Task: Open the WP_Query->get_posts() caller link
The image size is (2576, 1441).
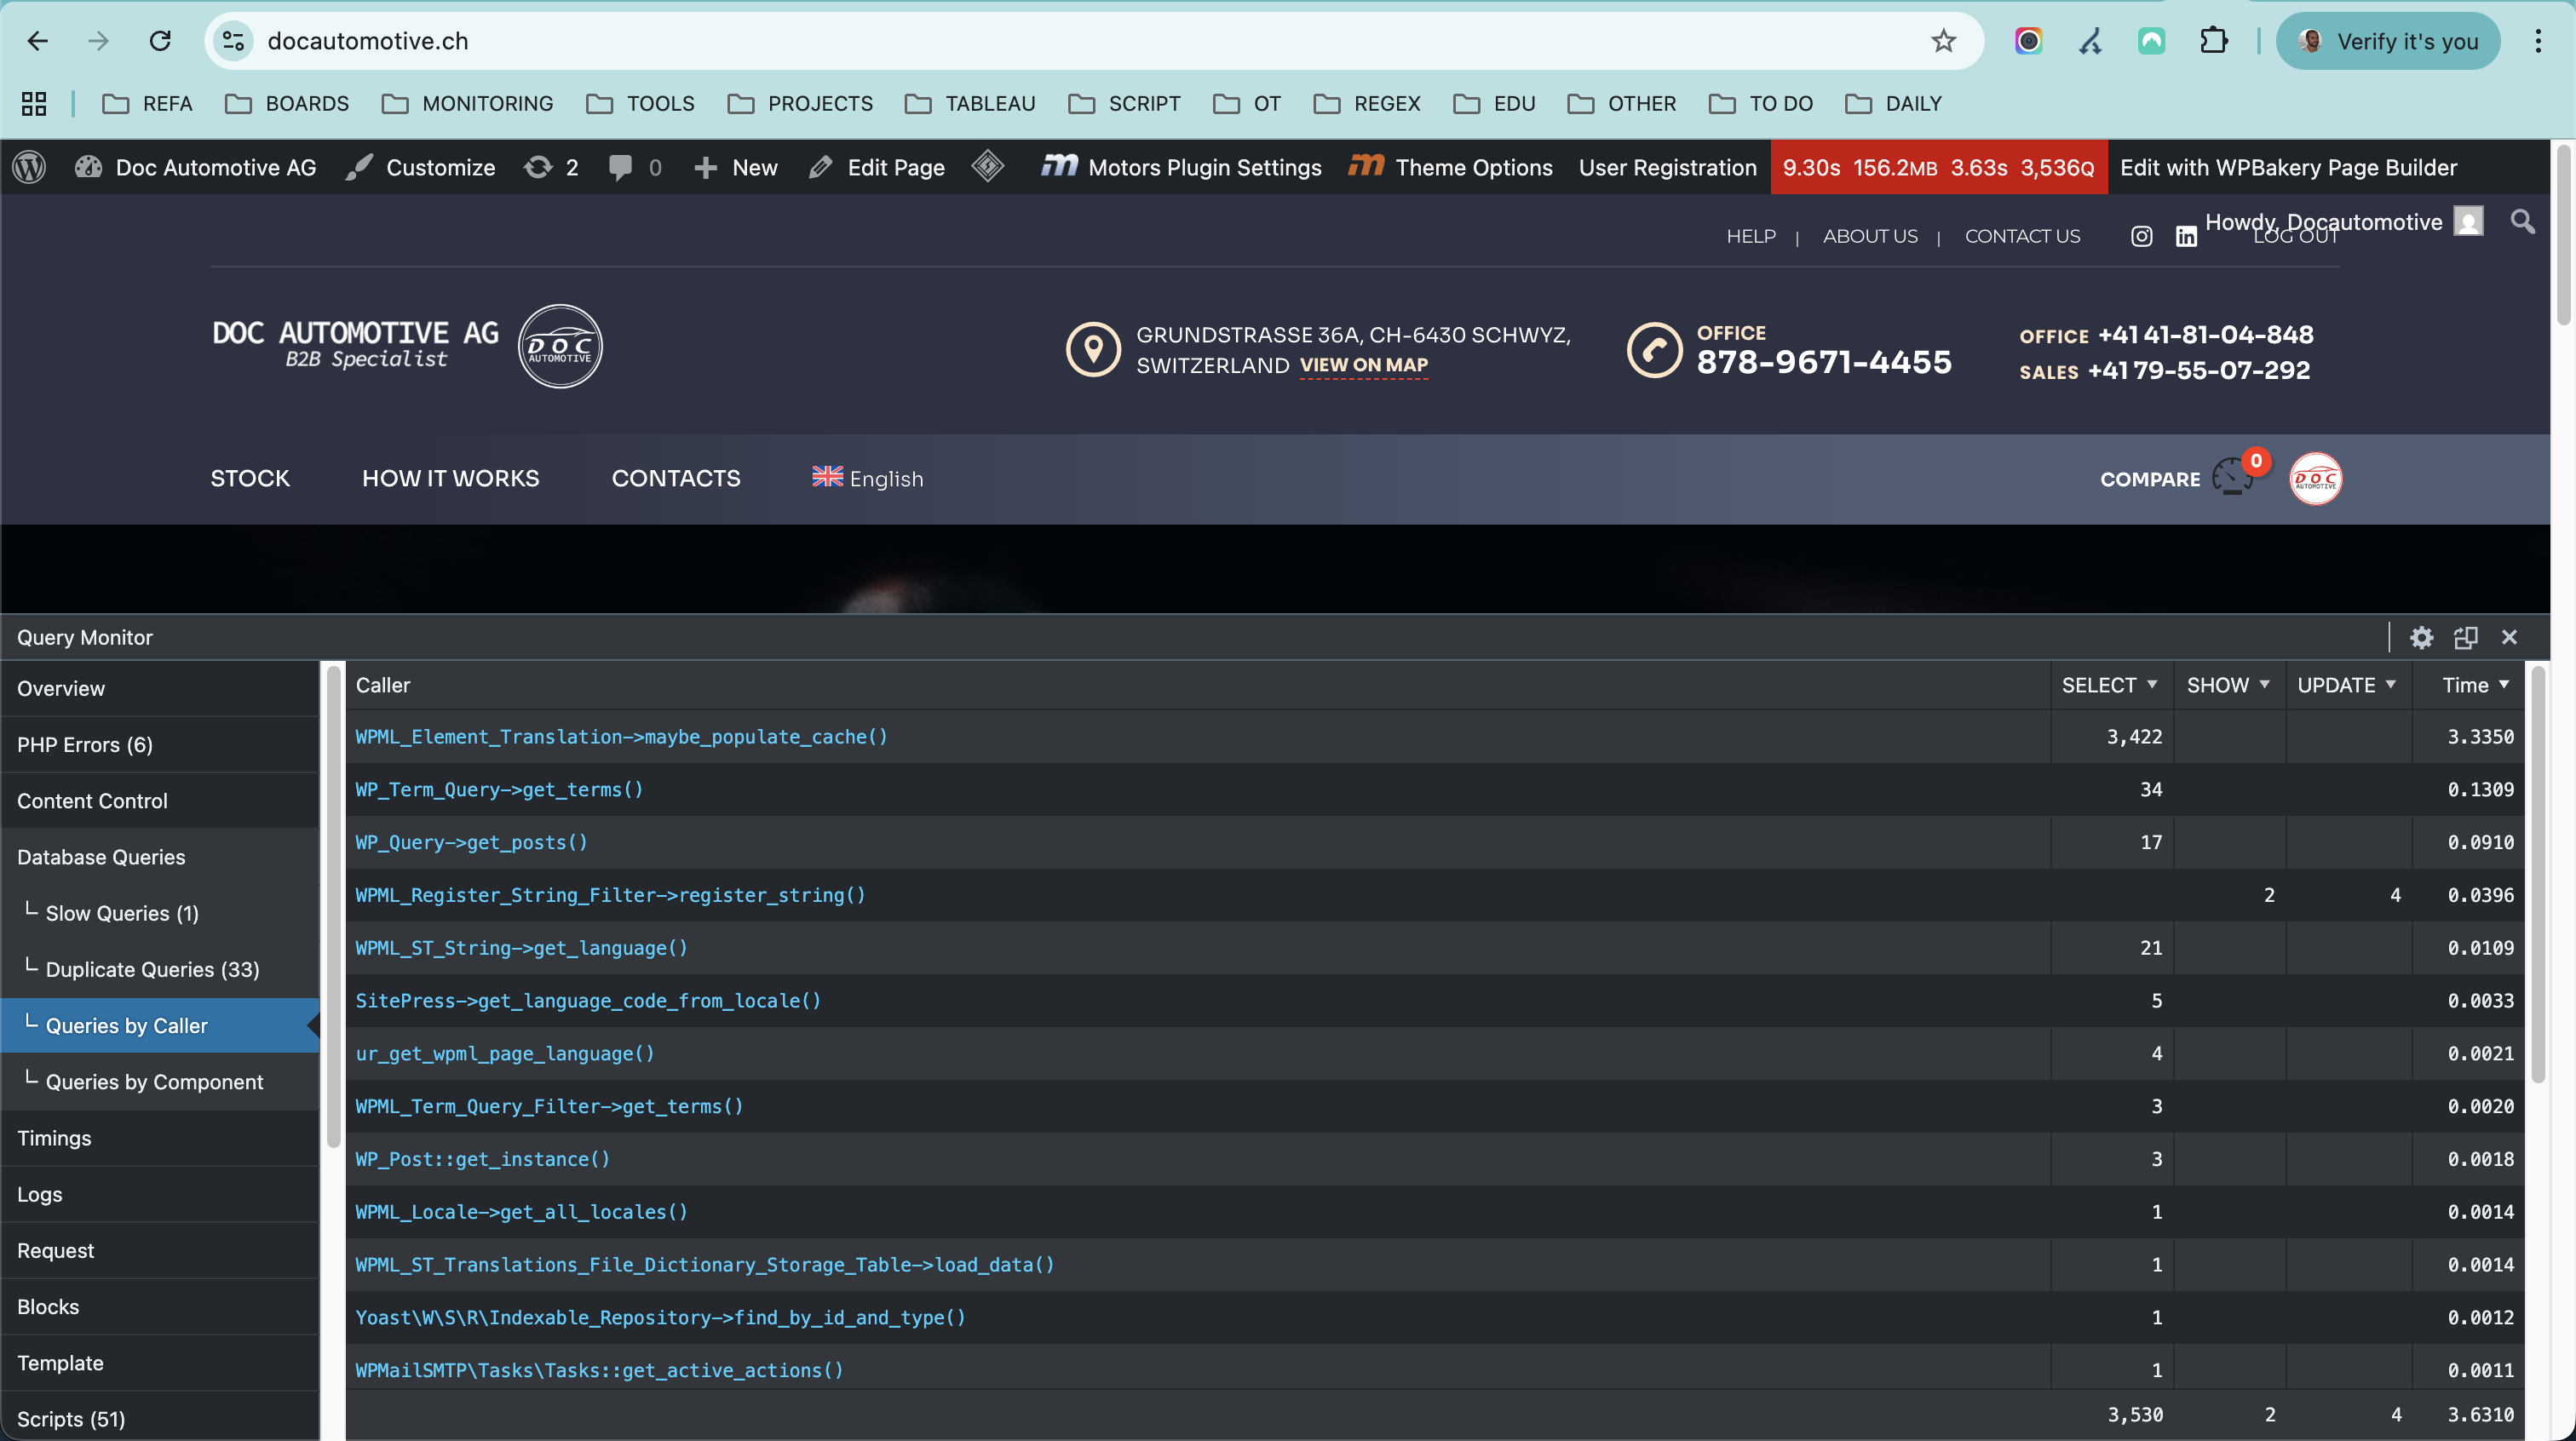Action: point(471,842)
